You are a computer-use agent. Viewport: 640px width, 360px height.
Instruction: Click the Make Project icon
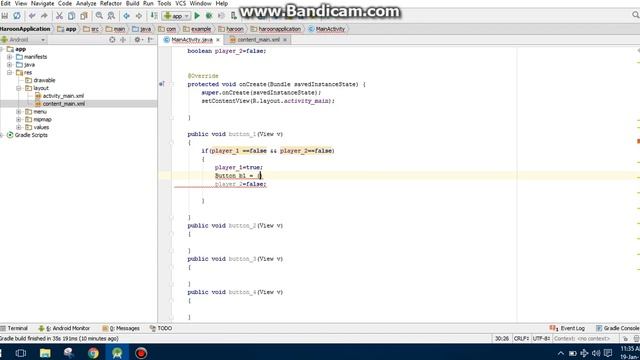154,16
